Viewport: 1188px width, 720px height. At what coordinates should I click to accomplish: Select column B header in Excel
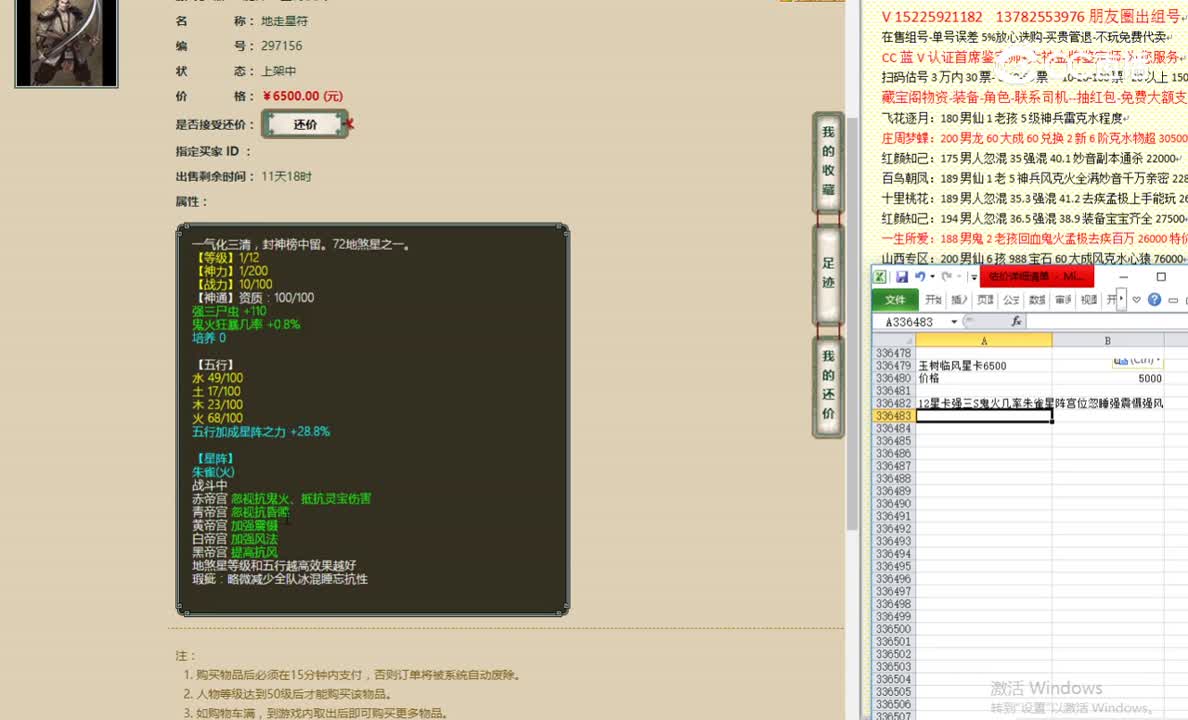[1108, 340]
